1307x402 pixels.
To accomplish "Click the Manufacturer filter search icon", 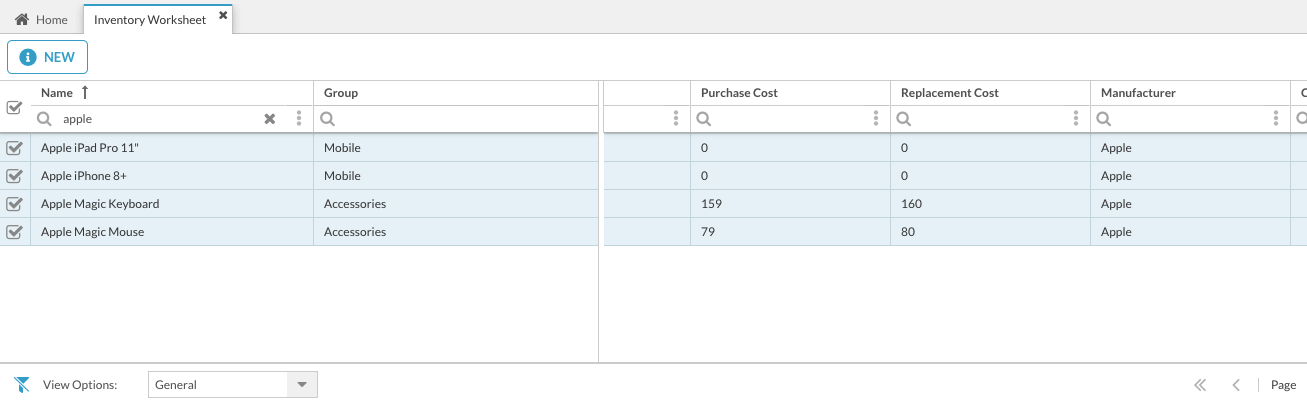I will click(1104, 119).
